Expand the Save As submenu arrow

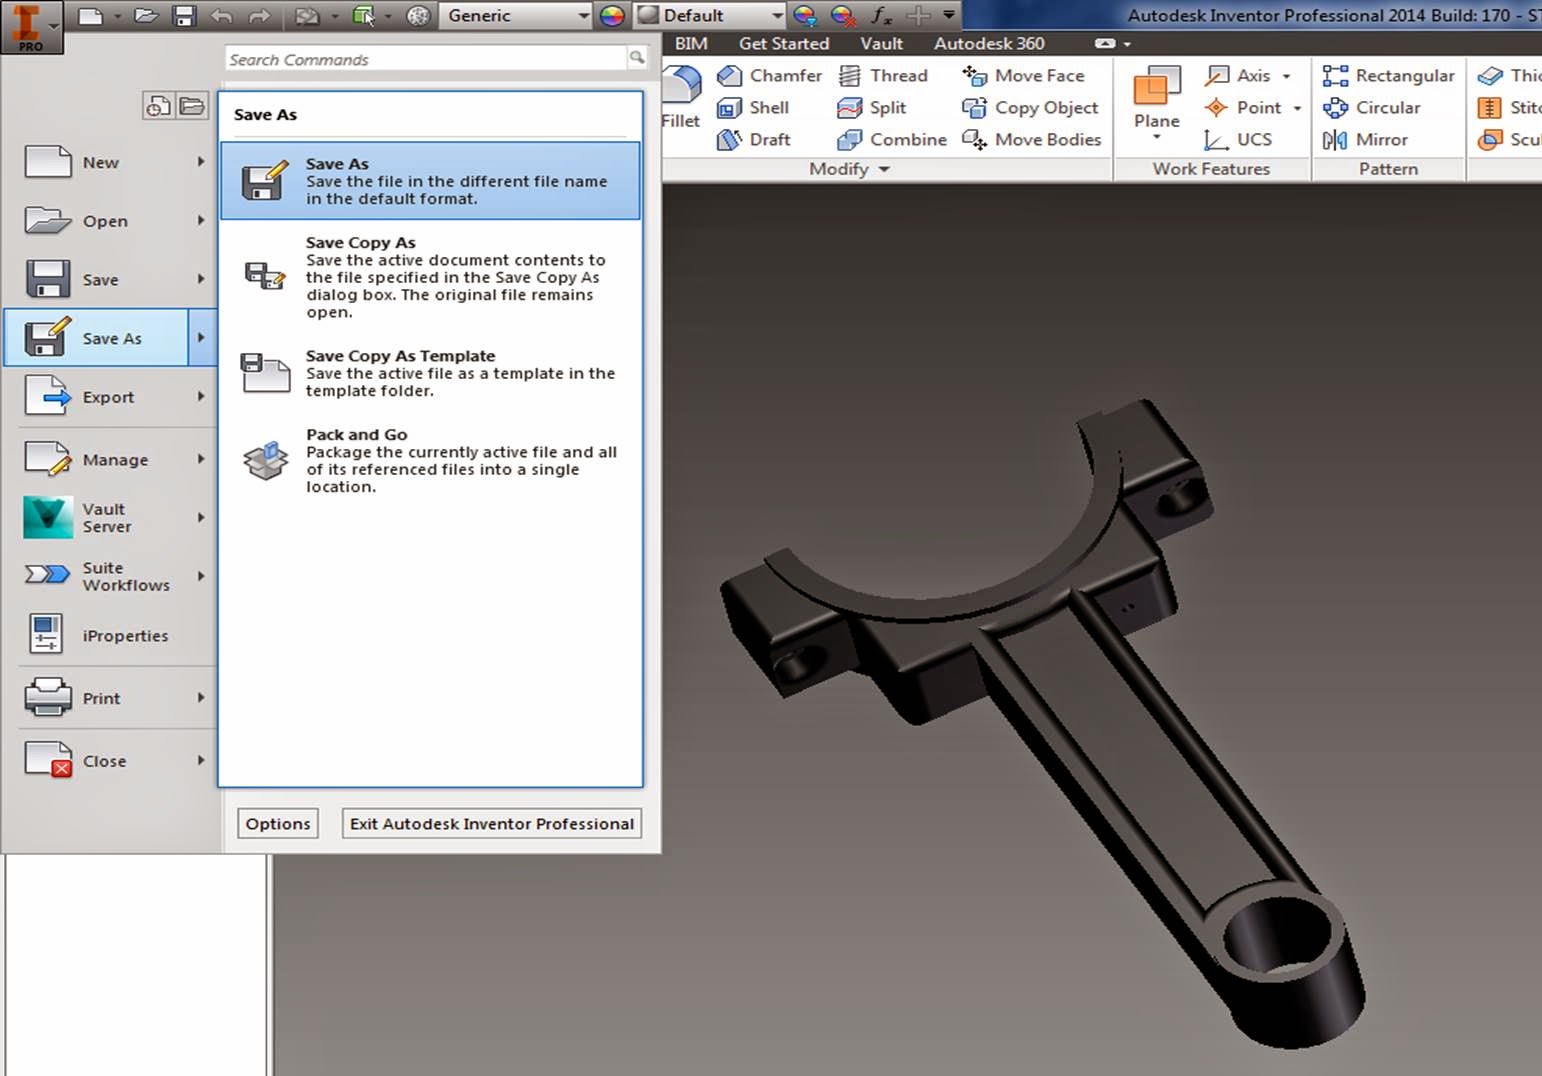click(201, 338)
